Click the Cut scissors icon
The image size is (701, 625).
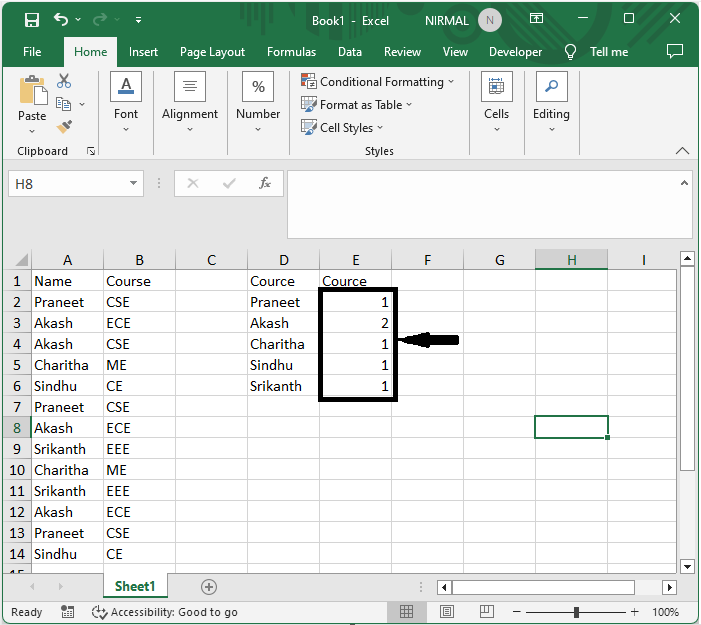64,81
